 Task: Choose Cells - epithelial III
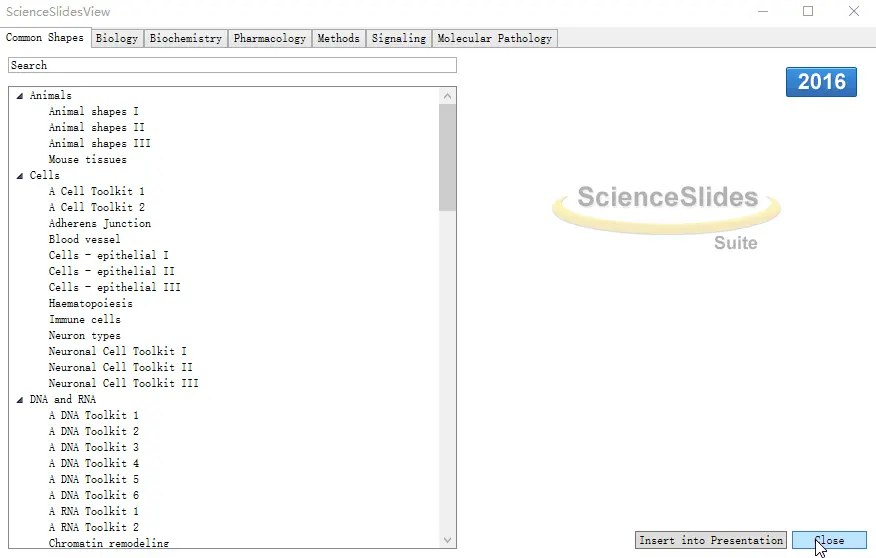point(115,287)
